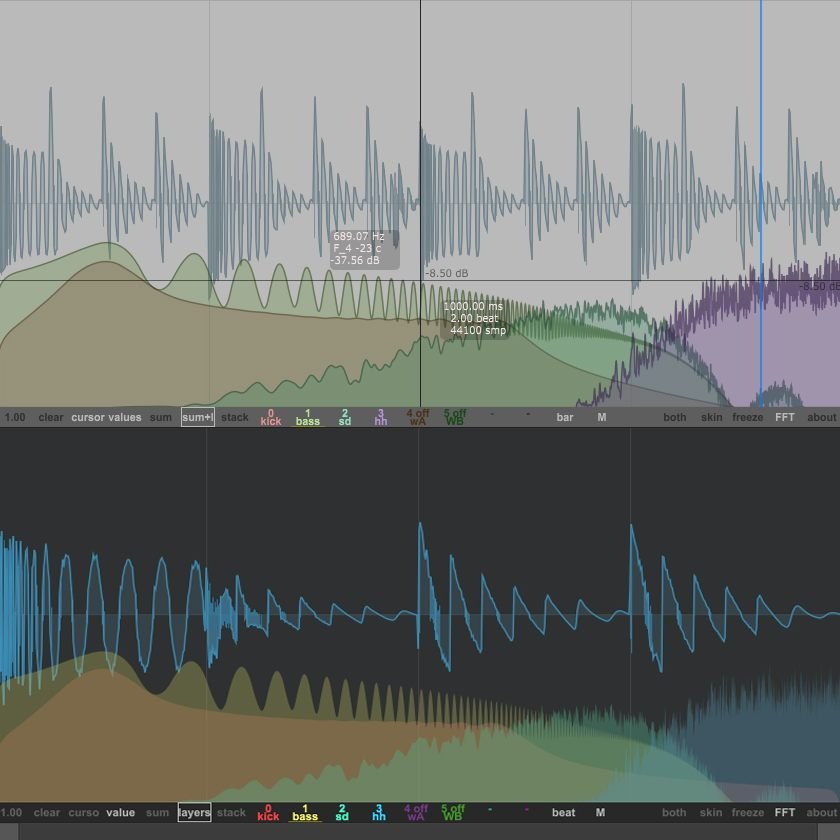Select 'stack' mode in upper analyzer
This screenshot has height=840, width=840.
(x=235, y=417)
